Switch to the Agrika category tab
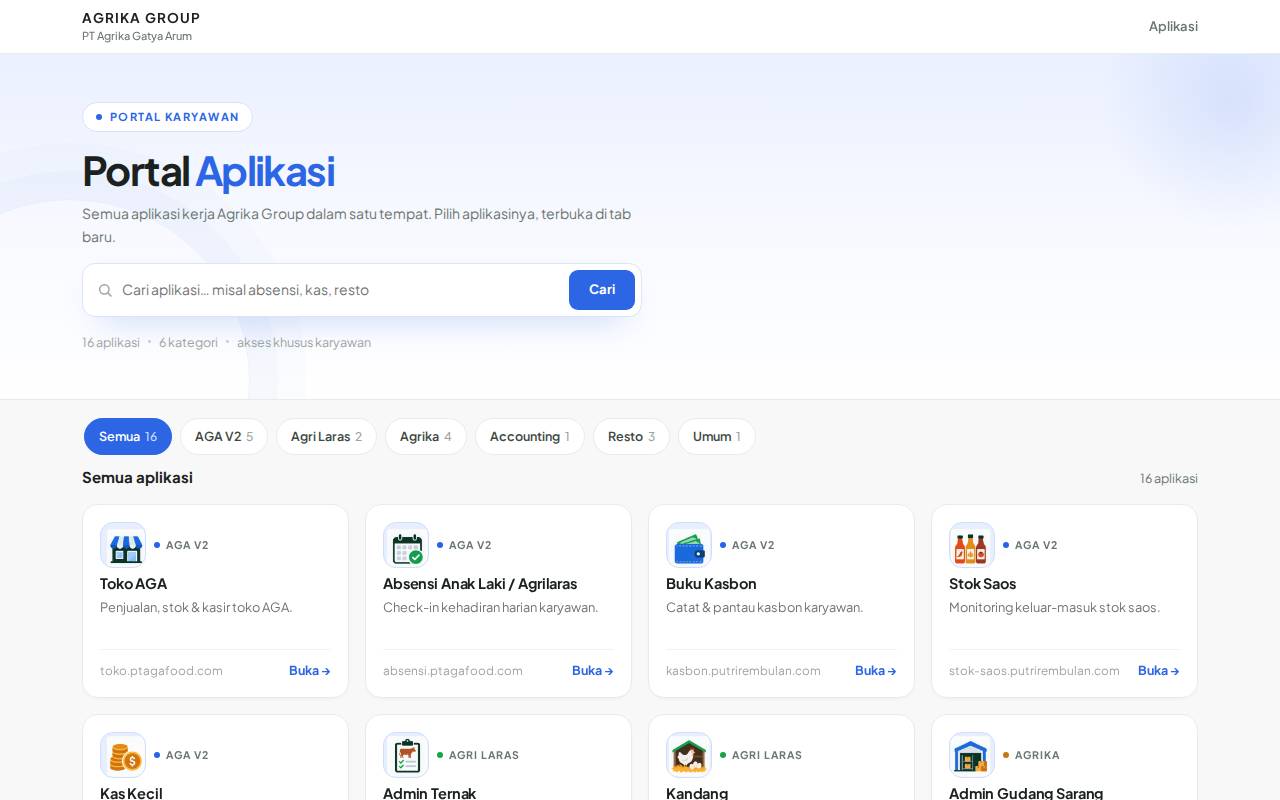 (x=426, y=437)
